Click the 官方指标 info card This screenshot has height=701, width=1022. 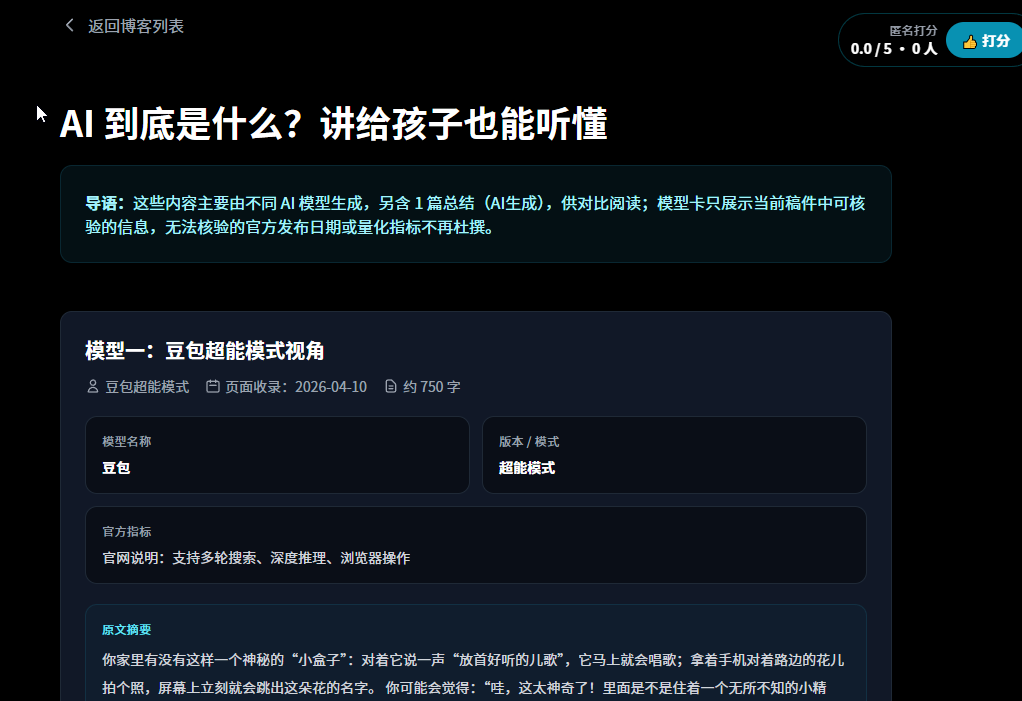point(475,545)
